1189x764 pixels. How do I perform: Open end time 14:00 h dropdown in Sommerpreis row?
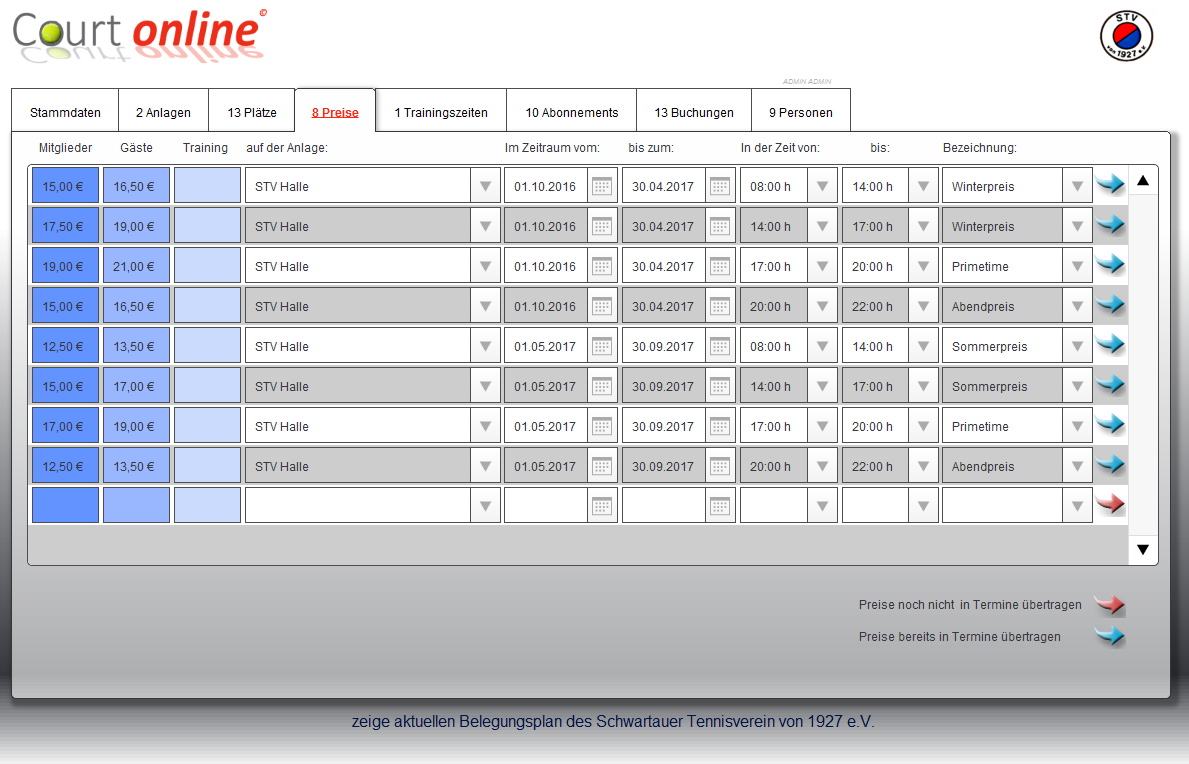[x=923, y=346]
